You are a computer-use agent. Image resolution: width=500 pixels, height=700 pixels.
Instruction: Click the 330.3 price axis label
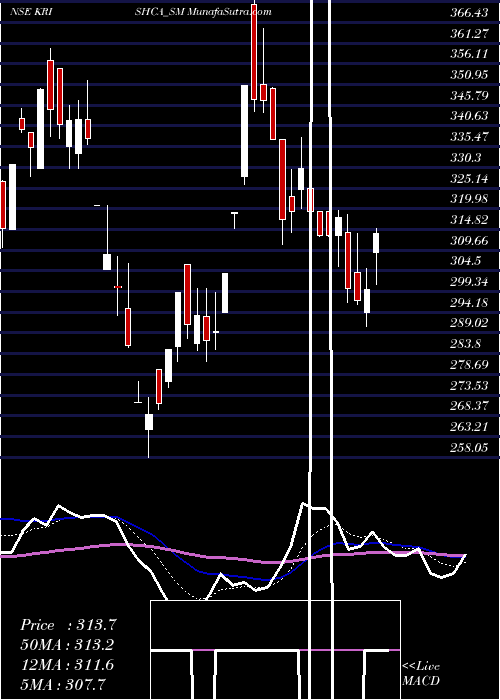pos(466,158)
